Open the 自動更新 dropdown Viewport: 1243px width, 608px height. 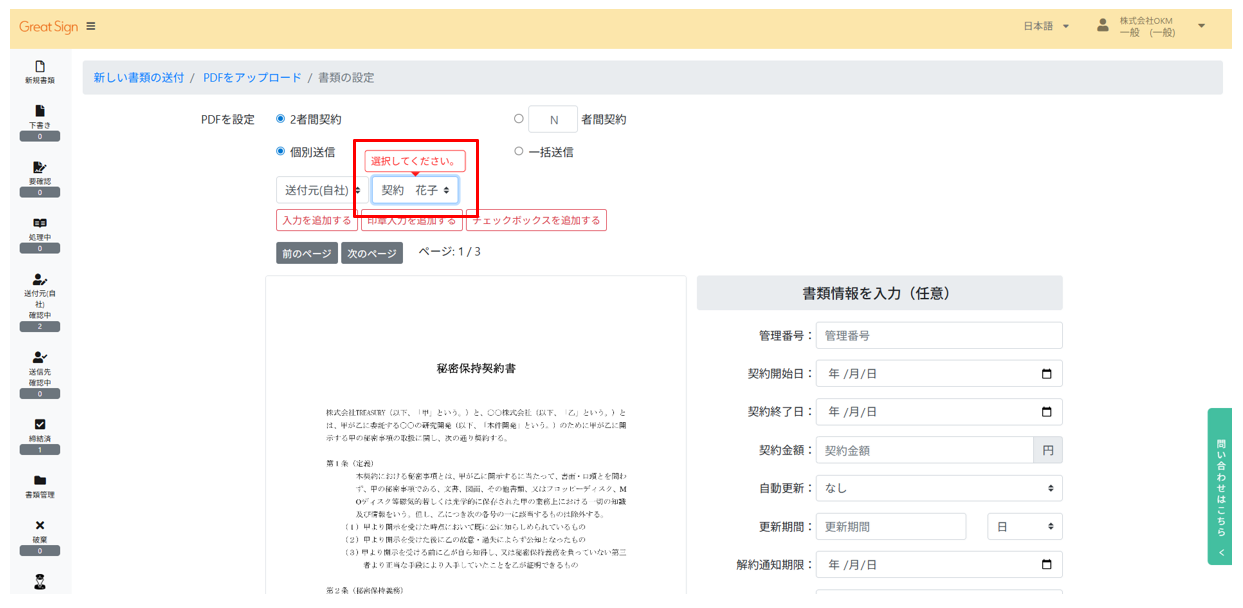click(x=939, y=488)
